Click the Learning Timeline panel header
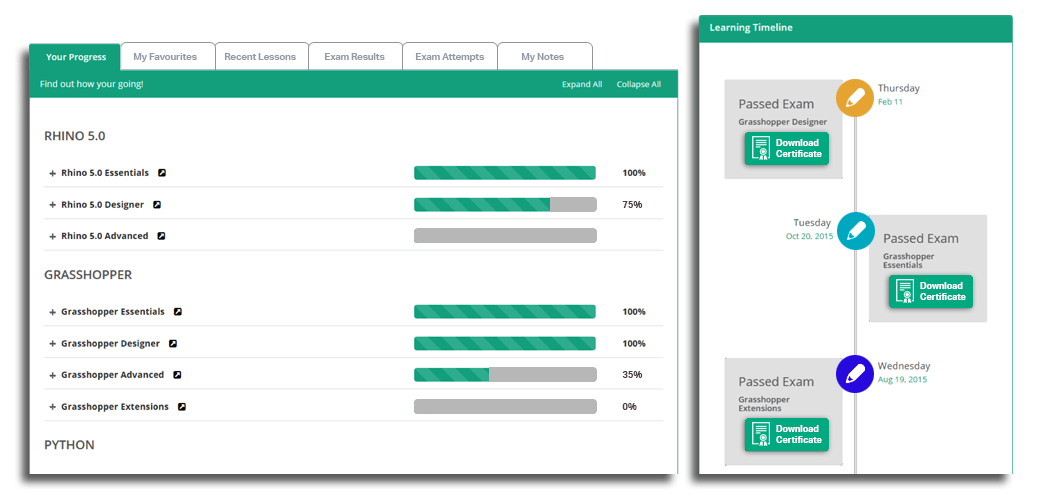This screenshot has width=1050, height=499. click(855, 28)
